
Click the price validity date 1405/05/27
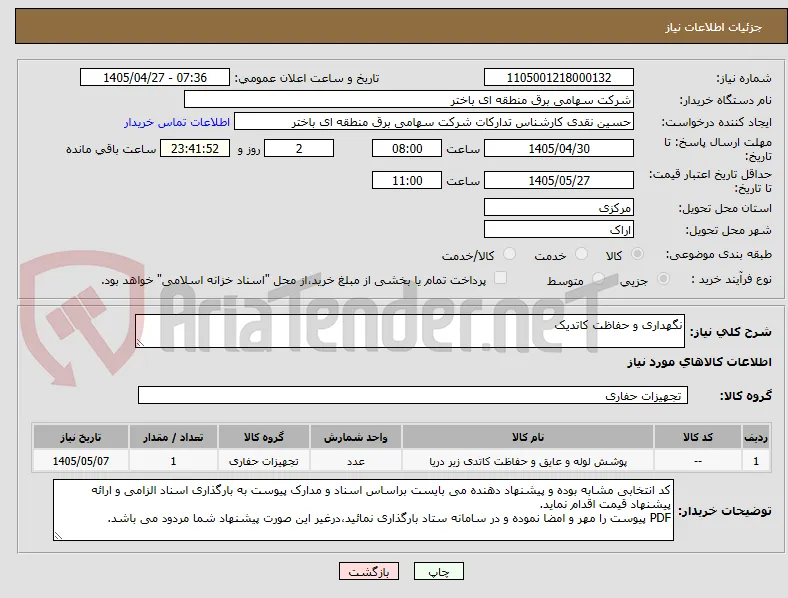pos(559,180)
